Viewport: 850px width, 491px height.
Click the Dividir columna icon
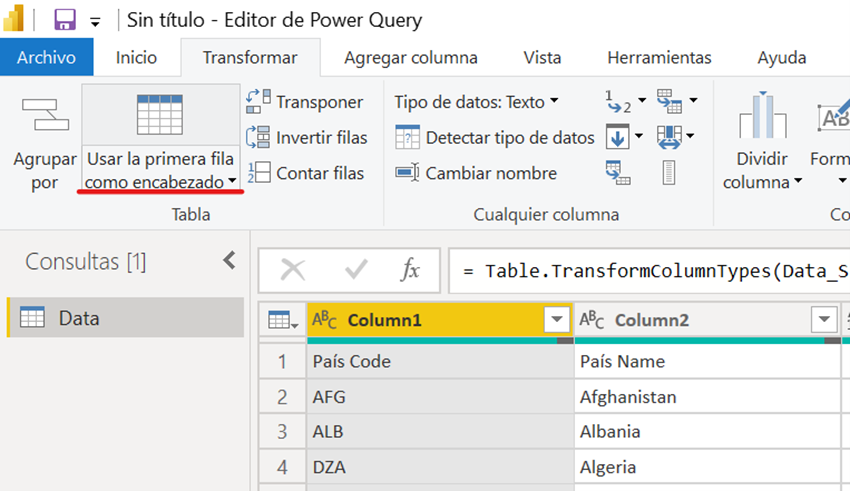coord(762,114)
